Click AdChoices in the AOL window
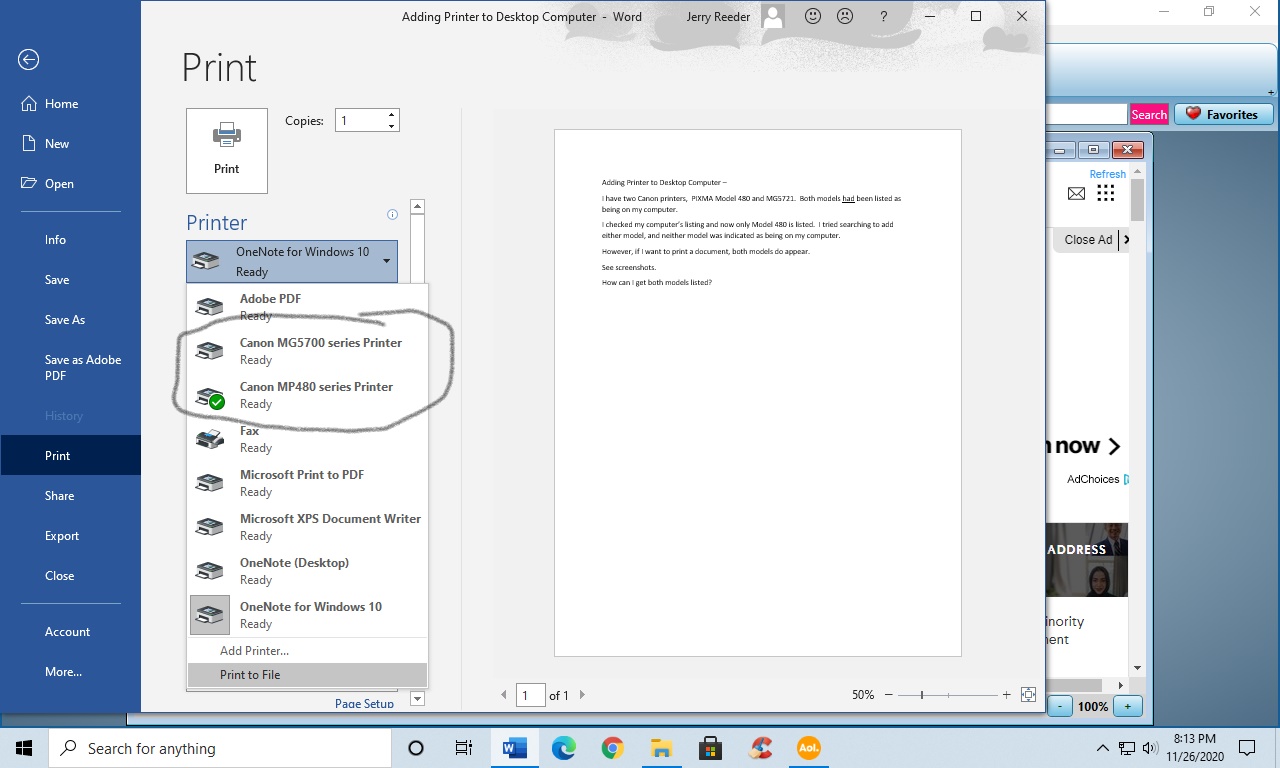 (x=1093, y=479)
